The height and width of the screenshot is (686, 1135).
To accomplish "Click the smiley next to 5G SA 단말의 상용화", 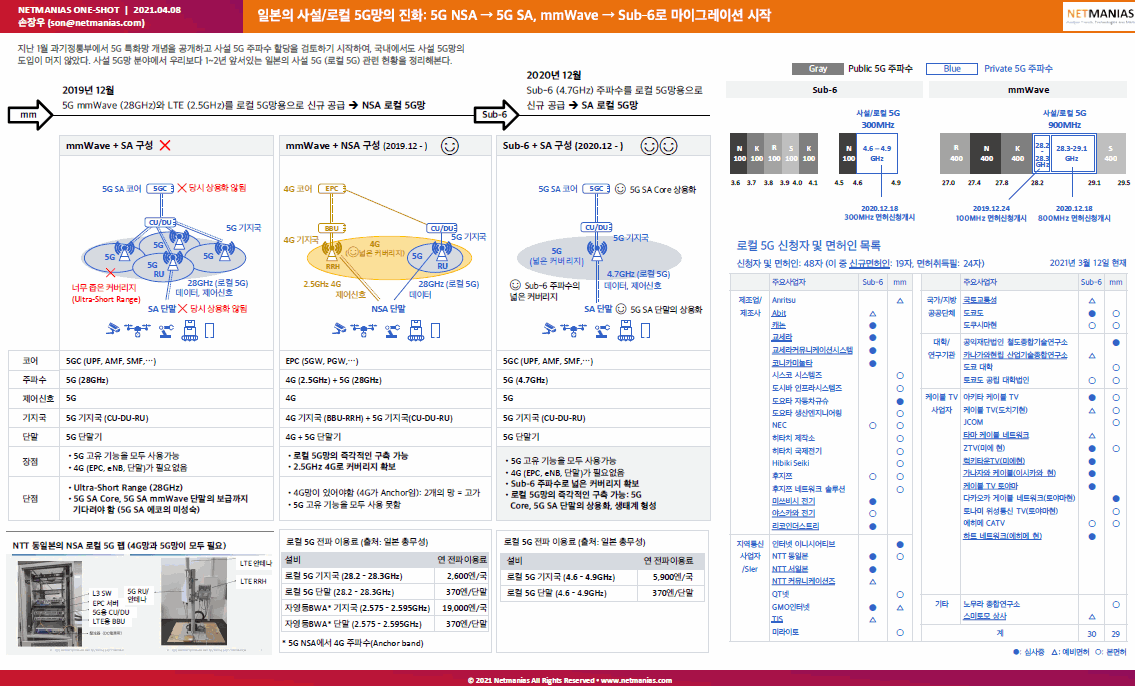I will click(620, 309).
